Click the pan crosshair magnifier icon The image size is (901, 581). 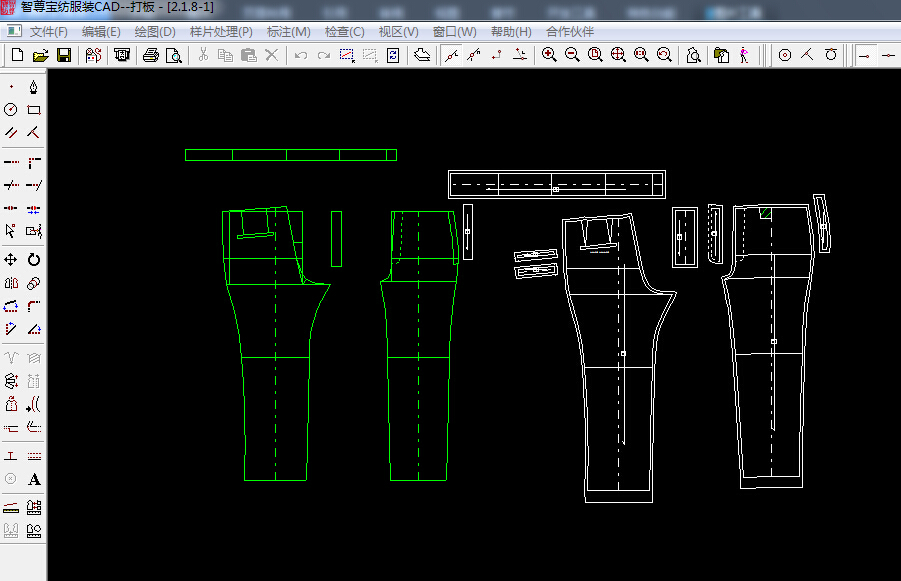[618, 55]
